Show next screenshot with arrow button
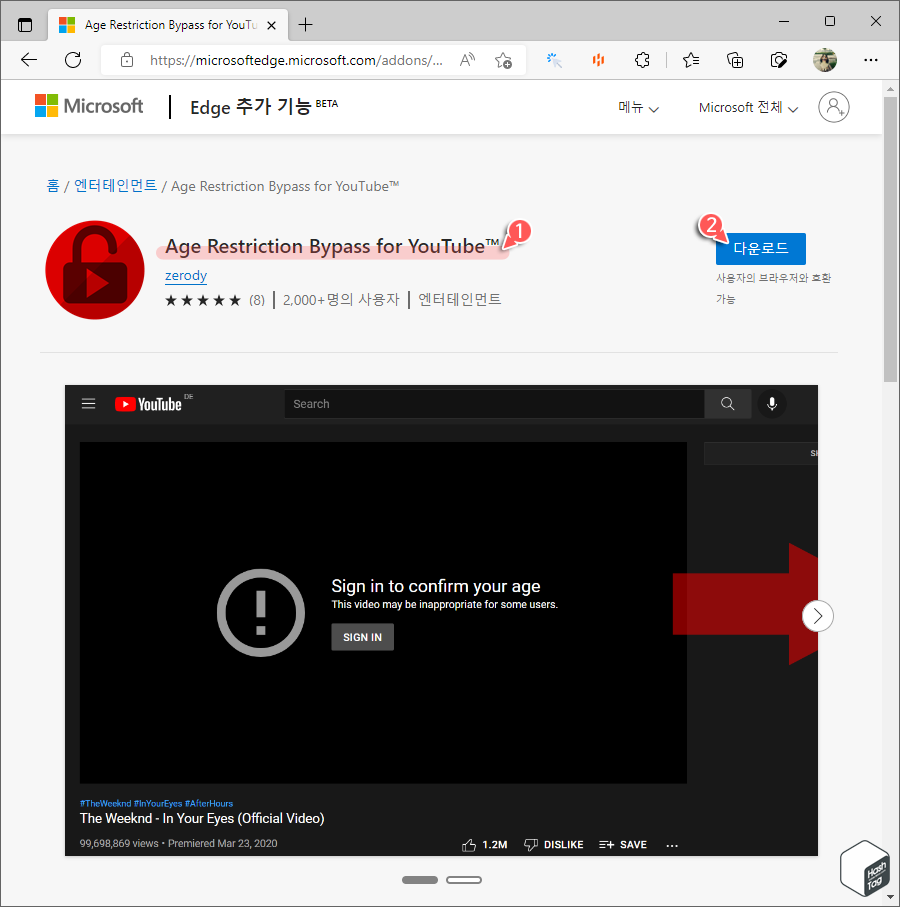Screen dimensions: 900x907 click(817, 616)
